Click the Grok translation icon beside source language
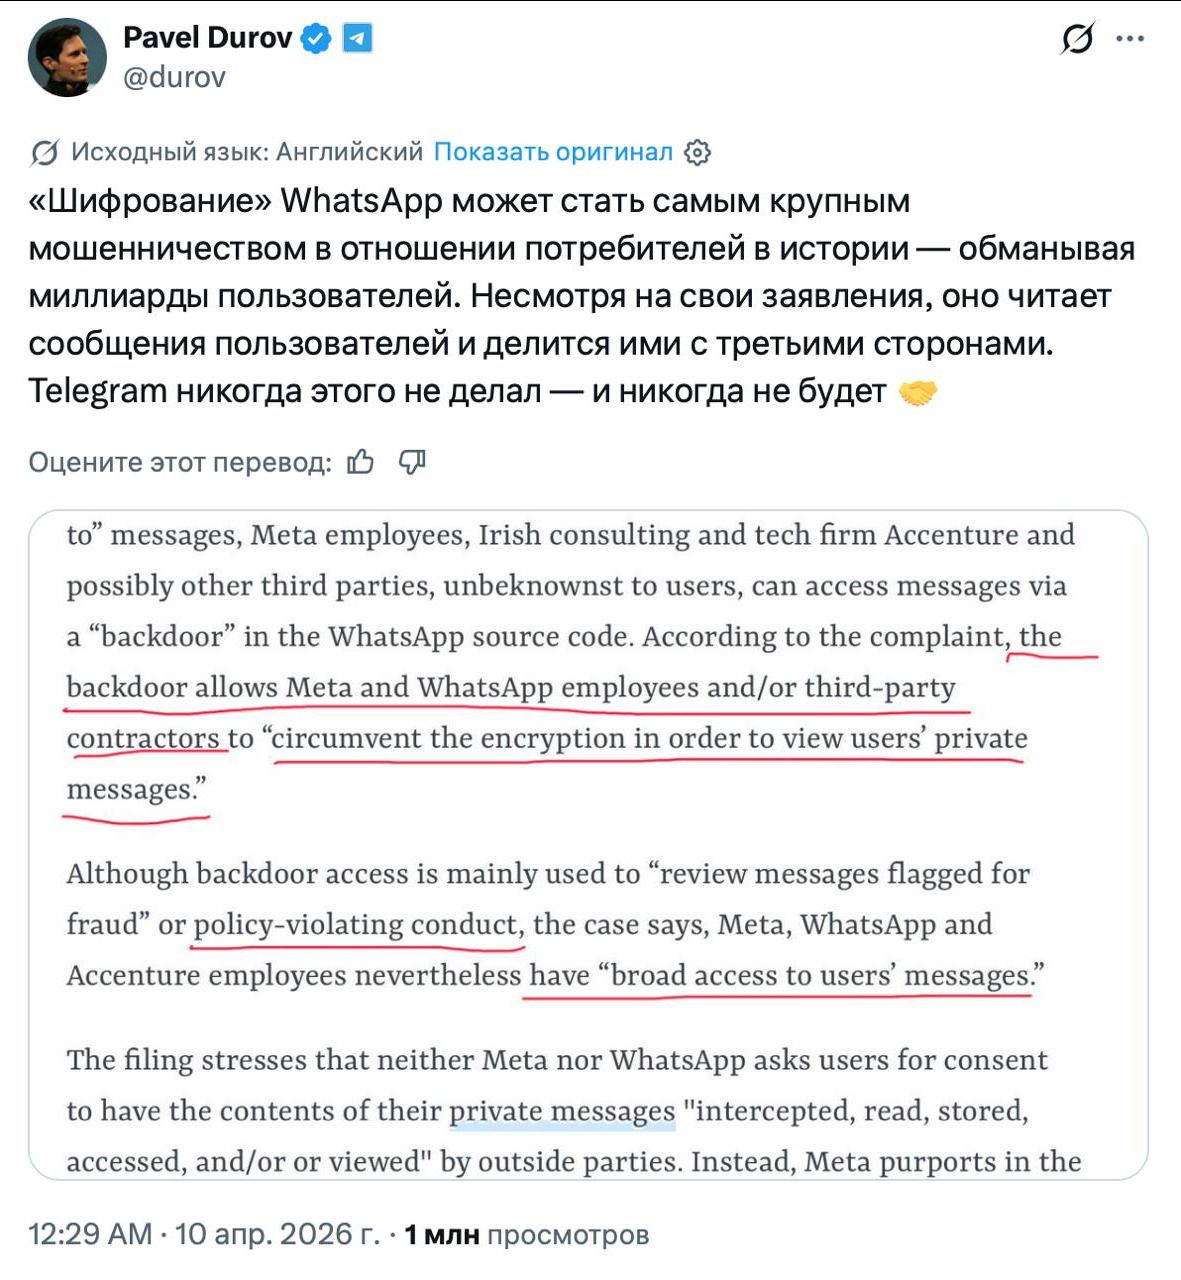 43,152
